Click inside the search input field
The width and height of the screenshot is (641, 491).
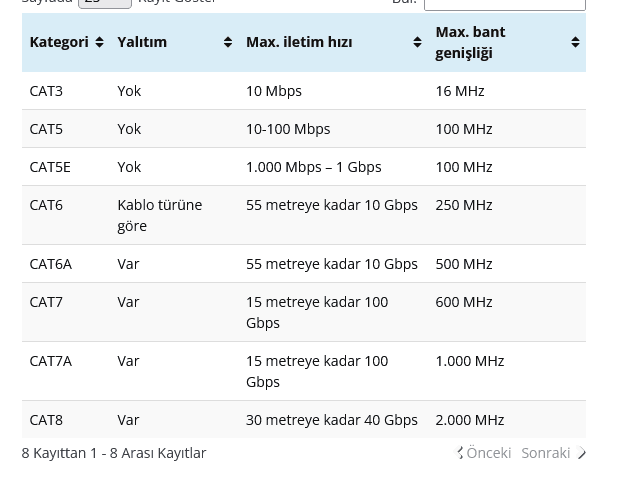coord(504,4)
